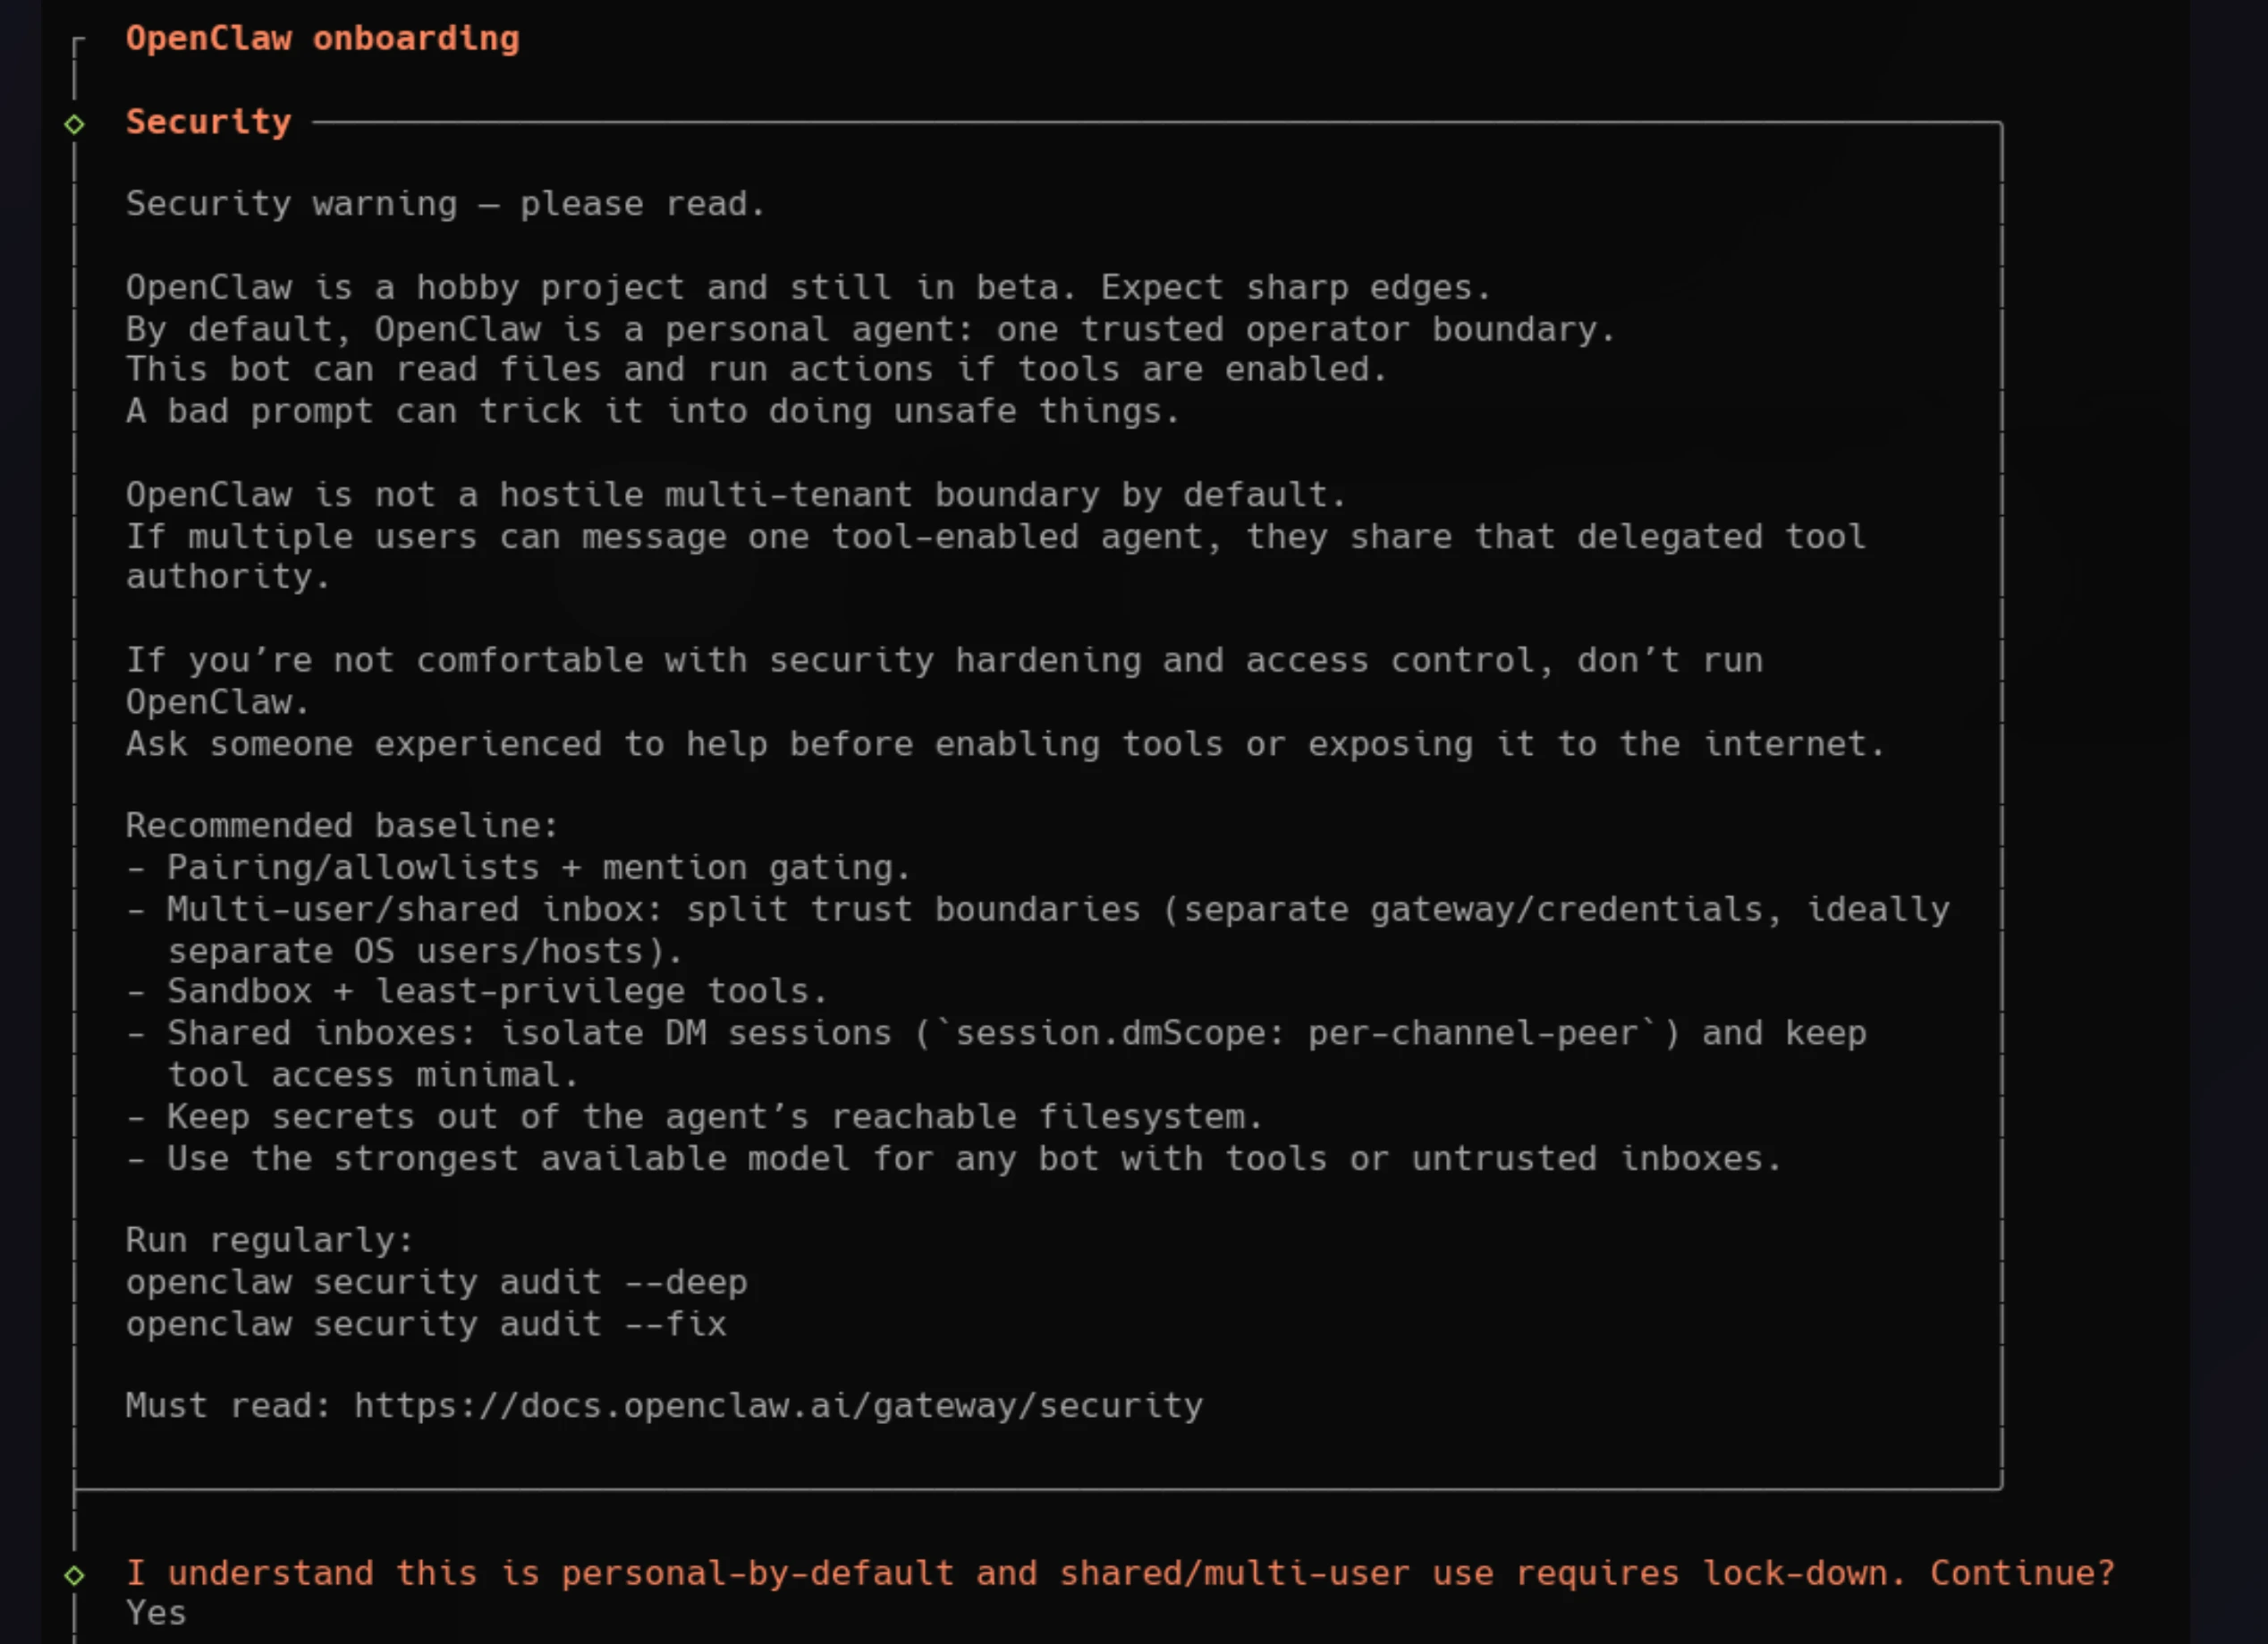The width and height of the screenshot is (2268, 1644).
Task: Open the docs.openclaw.ai gateway security link
Action: (778, 1405)
